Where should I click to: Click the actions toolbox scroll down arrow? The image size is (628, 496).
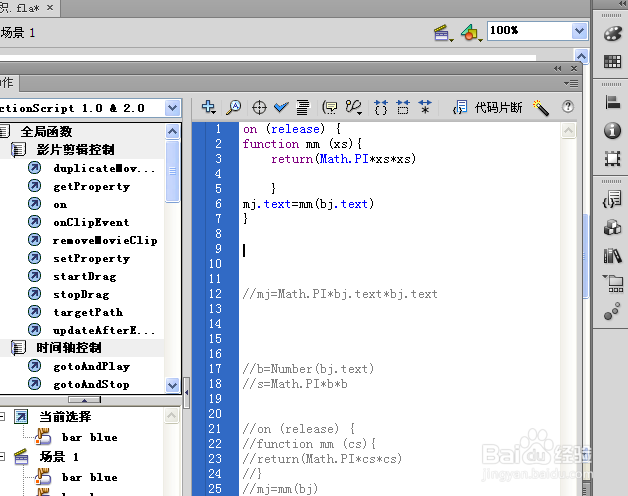(x=173, y=385)
